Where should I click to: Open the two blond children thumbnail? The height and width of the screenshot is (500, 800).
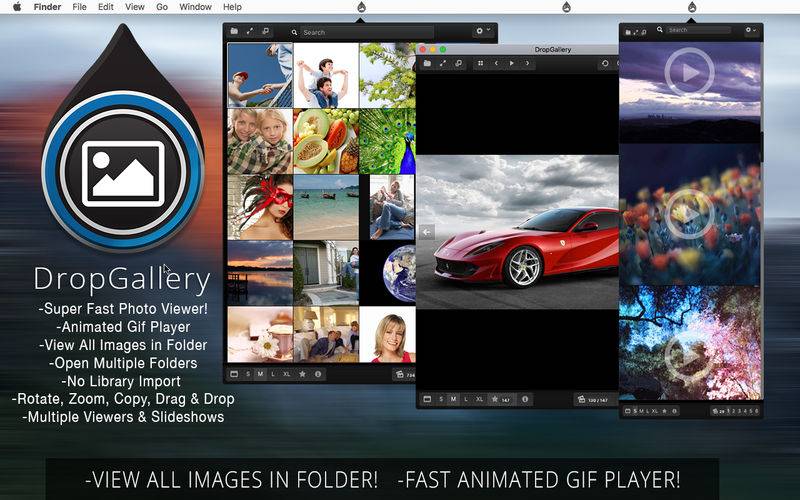click(x=260, y=141)
